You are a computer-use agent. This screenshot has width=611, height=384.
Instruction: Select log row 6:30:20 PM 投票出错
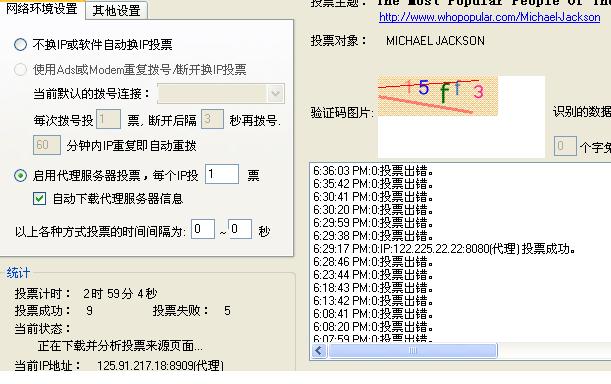click(x=373, y=210)
